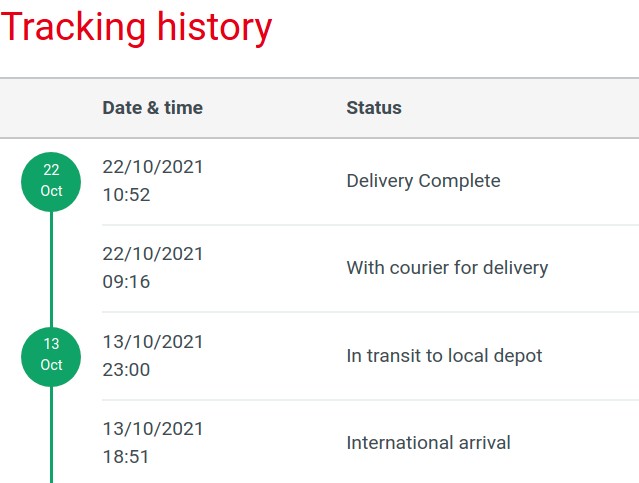
Task: Select the With courier for delivery status
Action: click(x=447, y=268)
